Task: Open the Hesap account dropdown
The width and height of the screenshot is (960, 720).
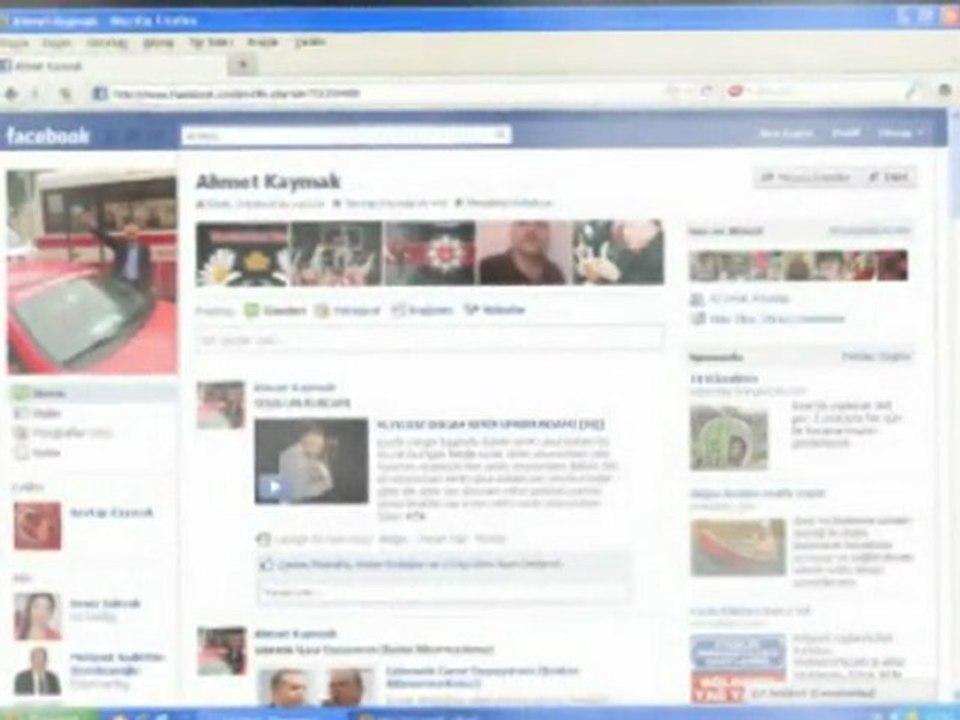Action: (900, 133)
